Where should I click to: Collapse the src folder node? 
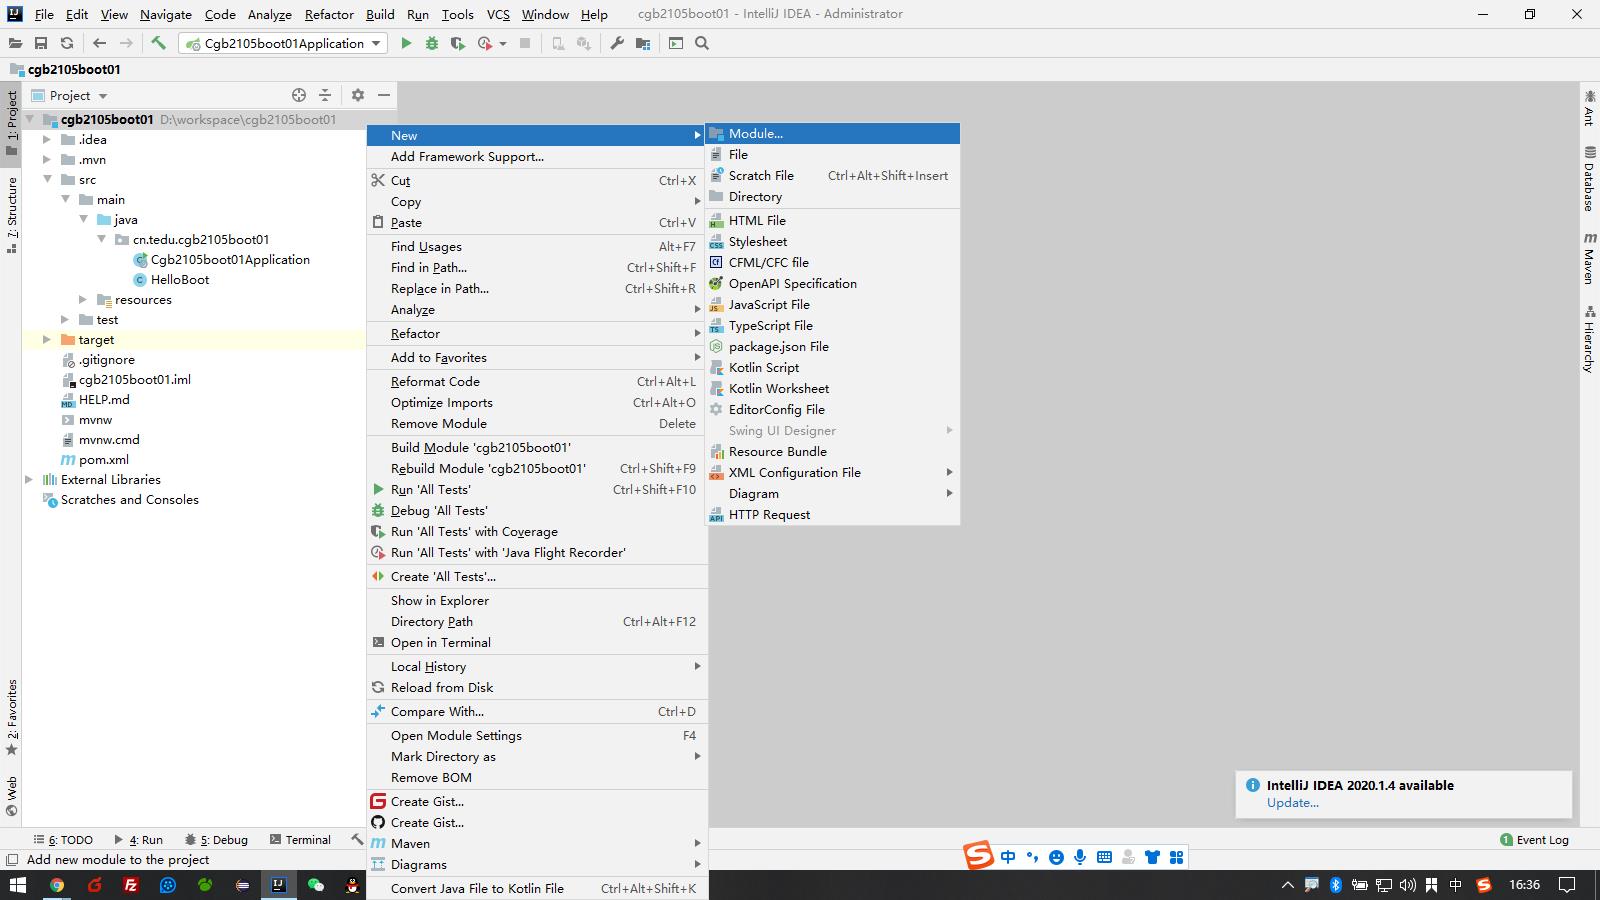[46, 180]
